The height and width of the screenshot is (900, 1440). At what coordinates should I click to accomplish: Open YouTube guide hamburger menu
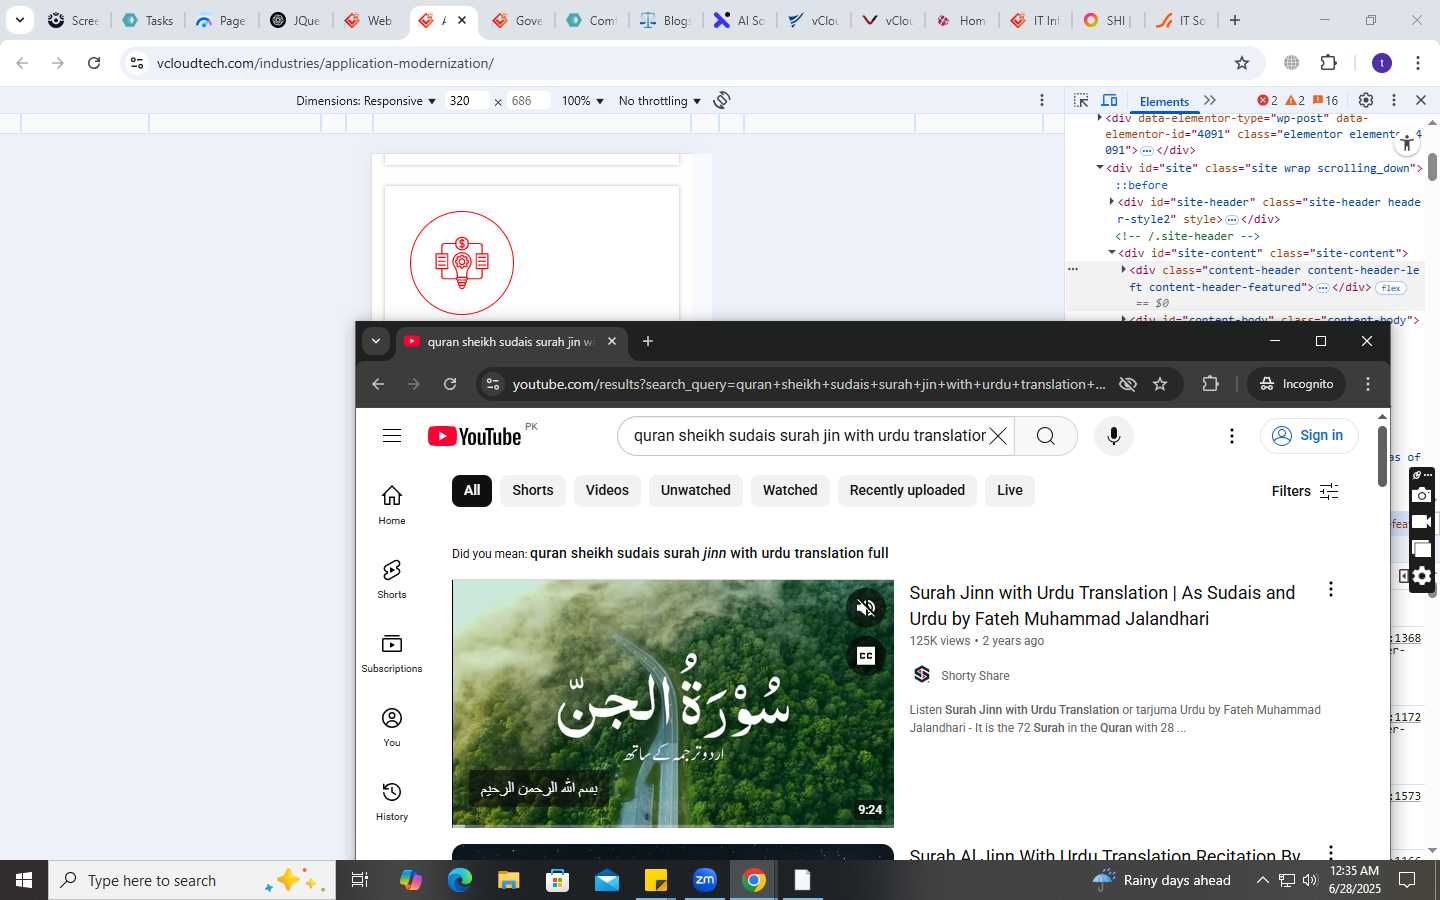392,436
